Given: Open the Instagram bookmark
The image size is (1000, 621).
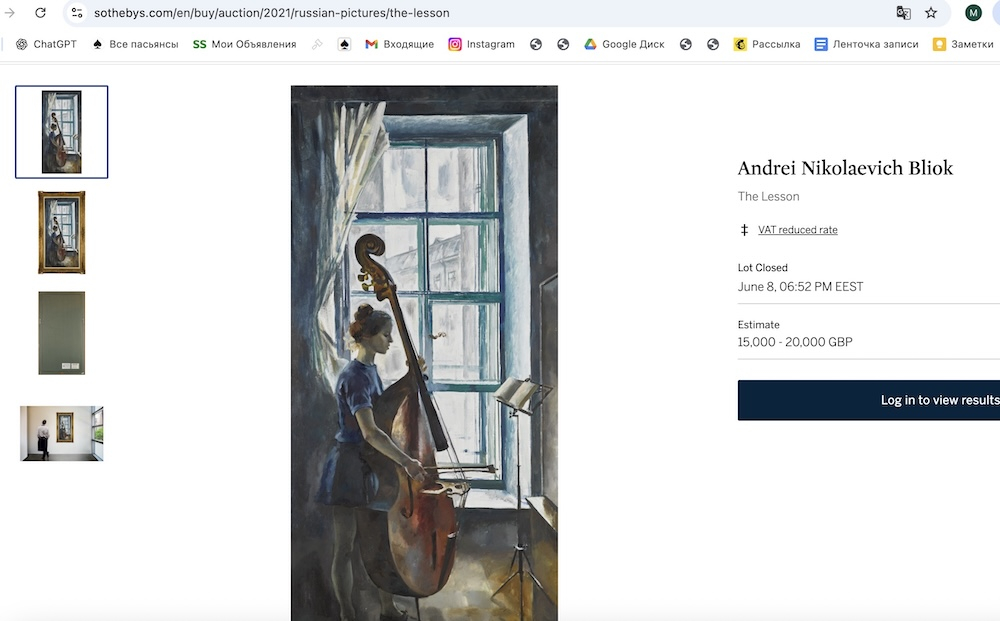Looking at the screenshot, I should 481,44.
